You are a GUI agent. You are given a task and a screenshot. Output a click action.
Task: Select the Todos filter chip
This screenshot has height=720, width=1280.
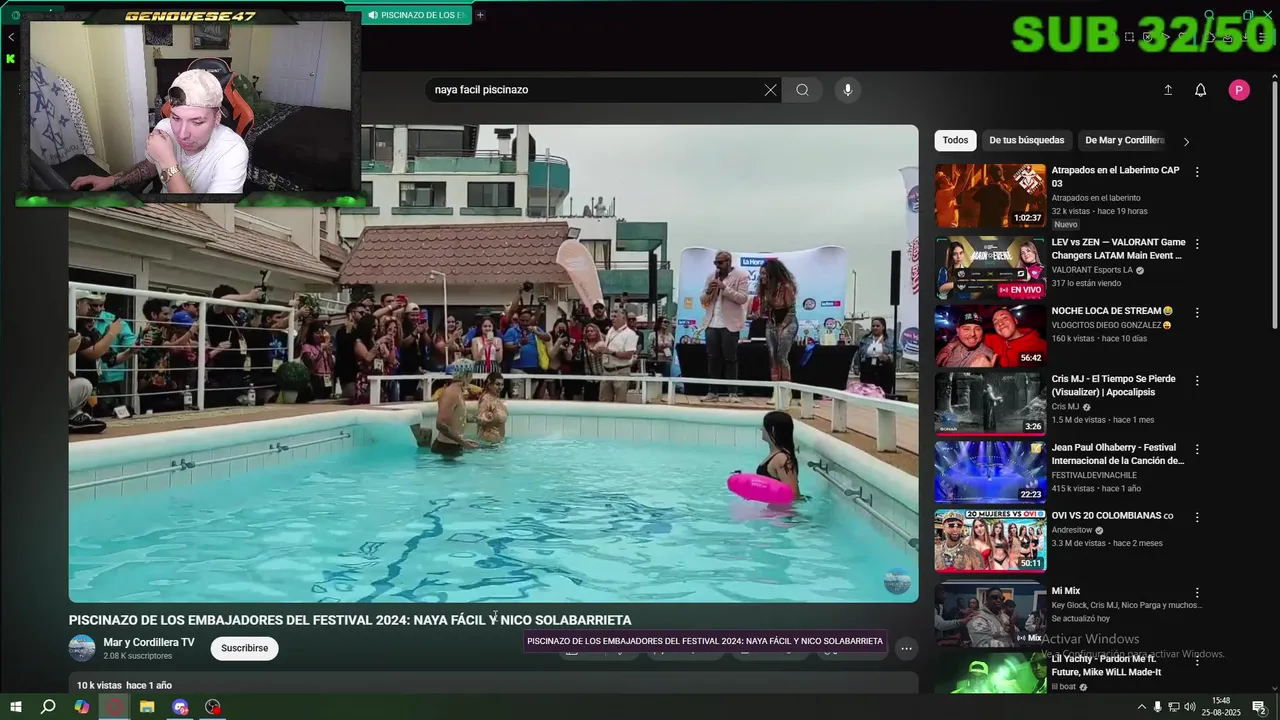coord(955,140)
